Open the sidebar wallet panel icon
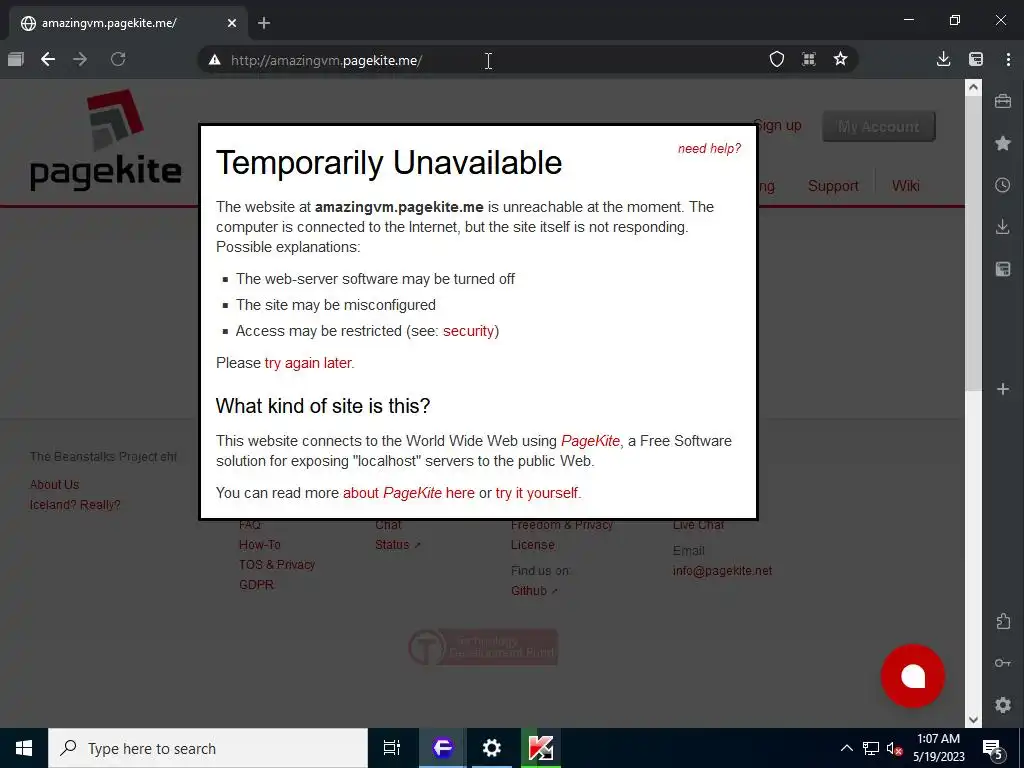1024x768 pixels. pyautogui.click(x=1003, y=268)
